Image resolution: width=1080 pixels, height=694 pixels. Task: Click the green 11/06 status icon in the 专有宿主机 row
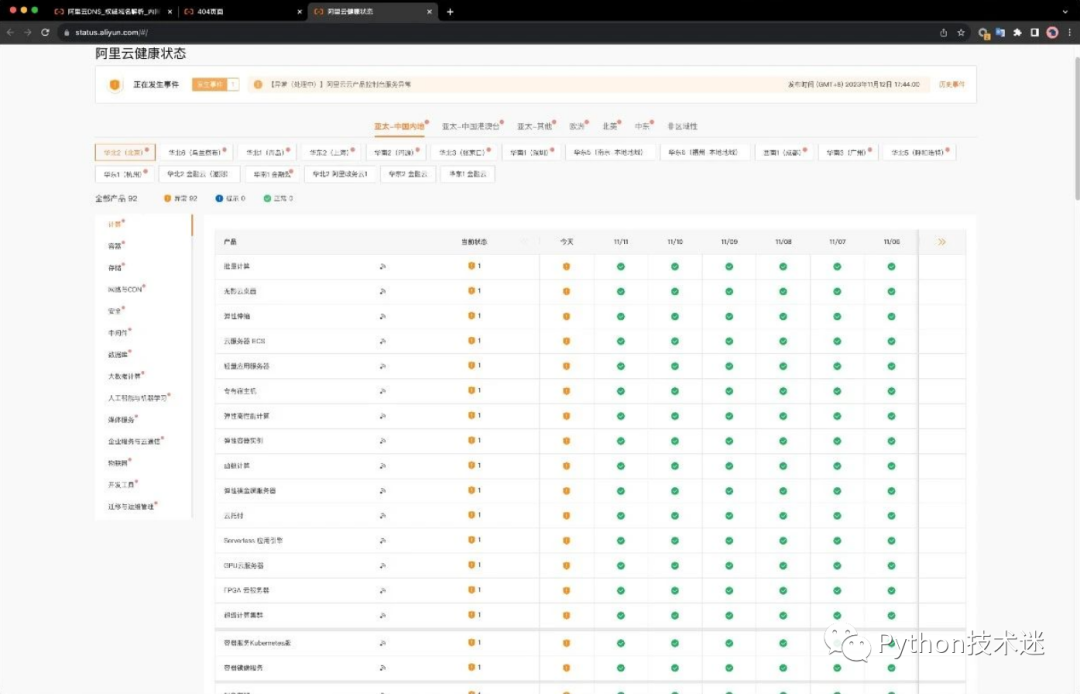891,391
